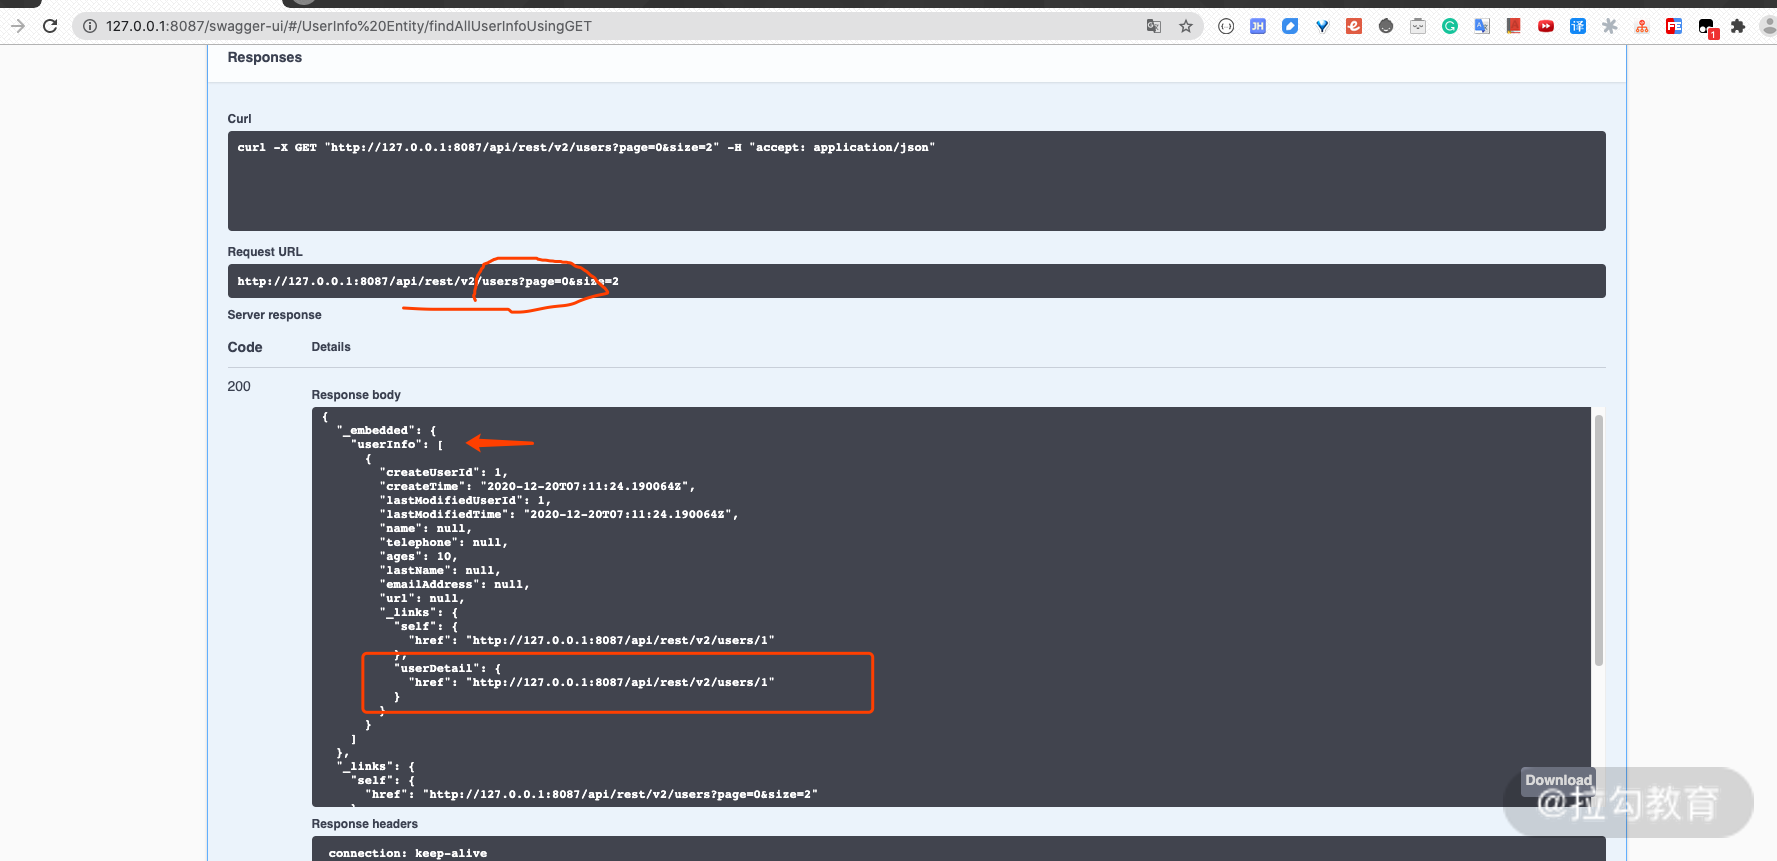Click the "lastName": null line
The width and height of the screenshot is (1777, 861).
(x=439, y=570)
